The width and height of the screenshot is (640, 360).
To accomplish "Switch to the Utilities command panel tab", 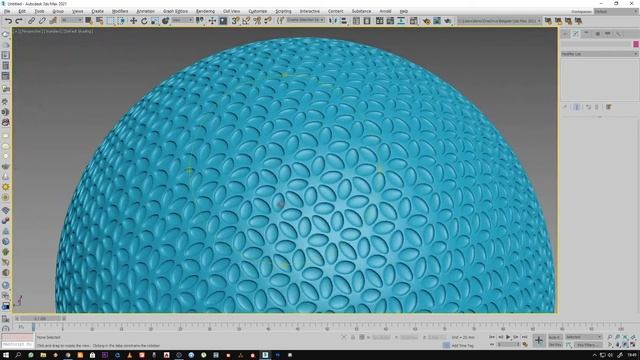I will pyautogui.click(x=619, y=34).
